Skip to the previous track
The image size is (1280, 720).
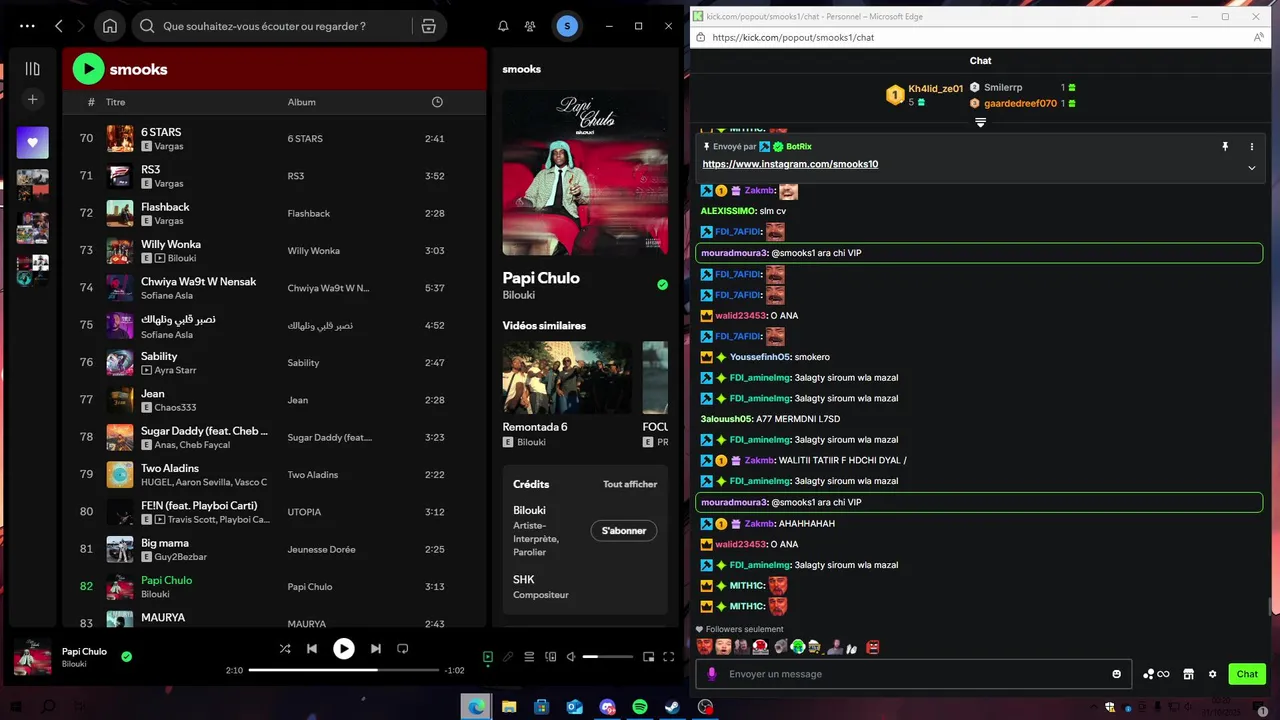(x=312, y=648)
